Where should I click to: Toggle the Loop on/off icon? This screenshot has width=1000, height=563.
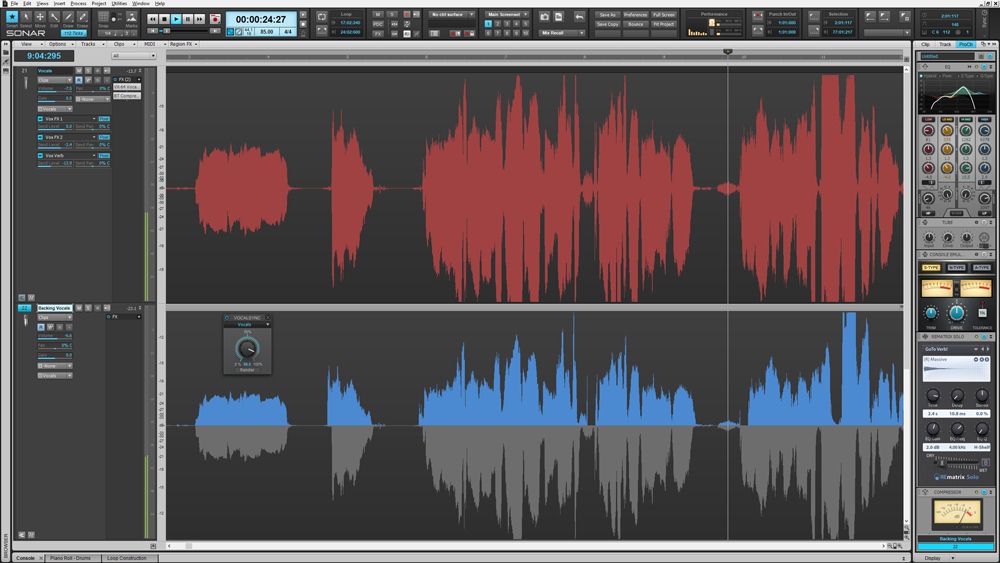(x=322, y=17)
